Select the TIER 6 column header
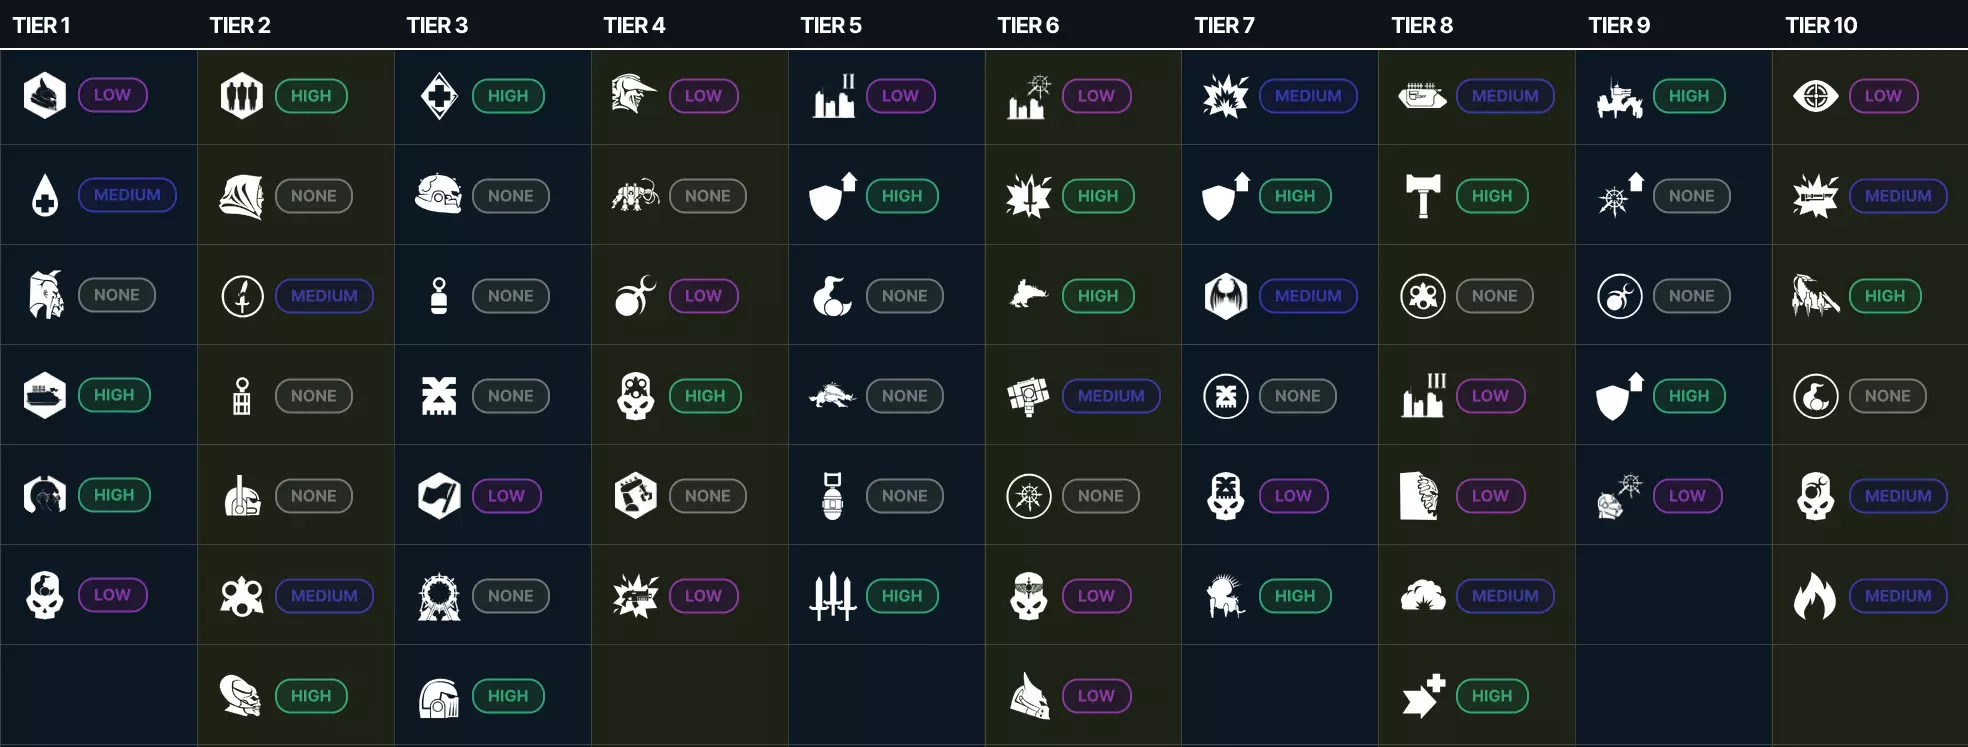1968x747 pixels. 1028,25
